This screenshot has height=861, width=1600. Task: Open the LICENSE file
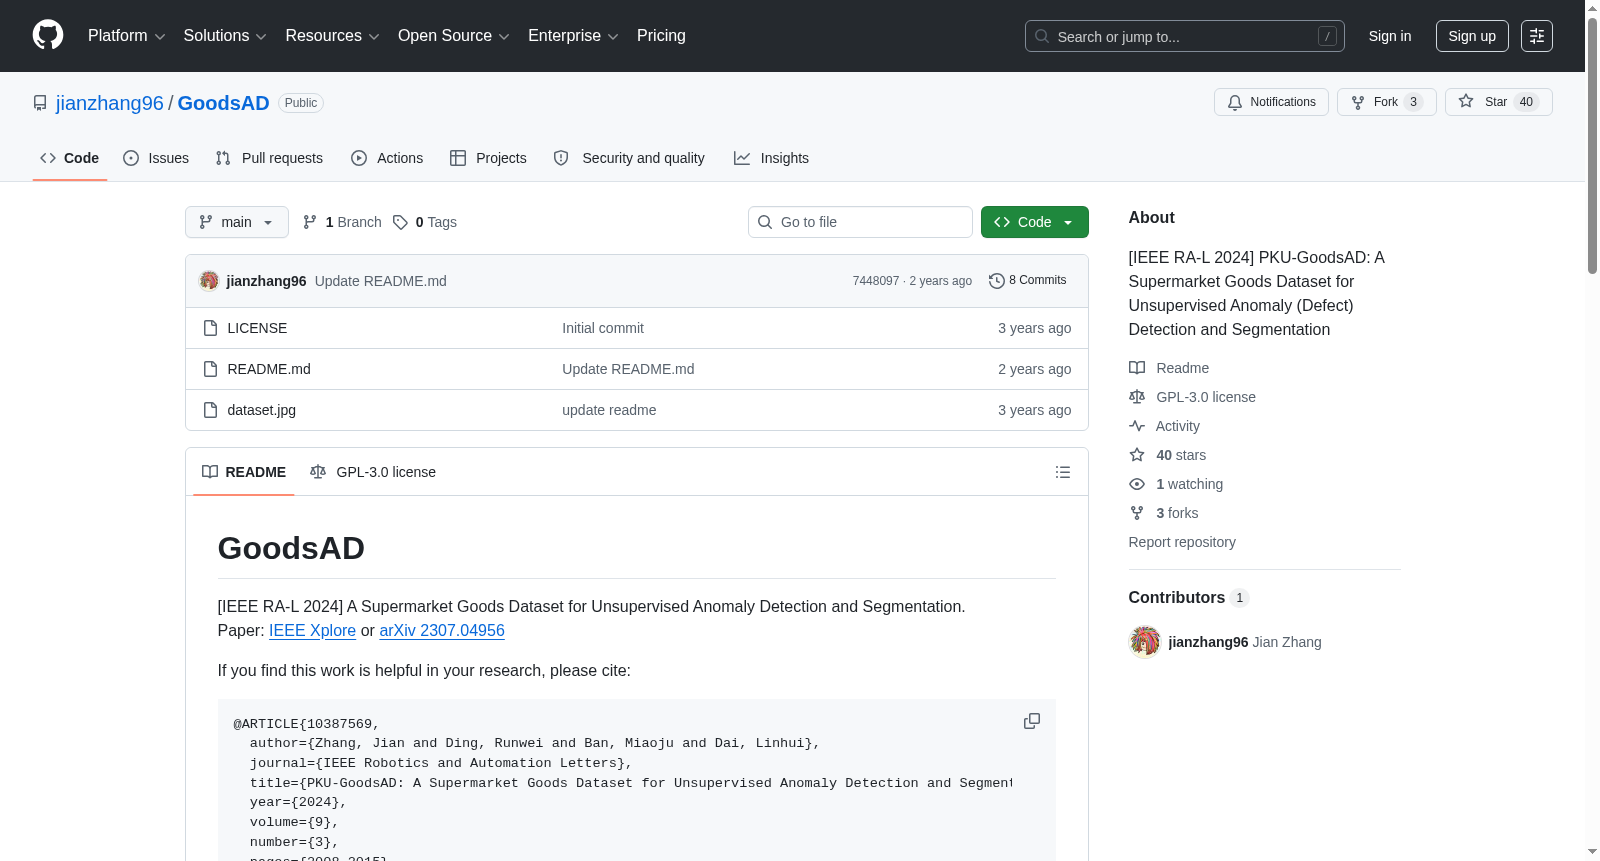point(257,328)
